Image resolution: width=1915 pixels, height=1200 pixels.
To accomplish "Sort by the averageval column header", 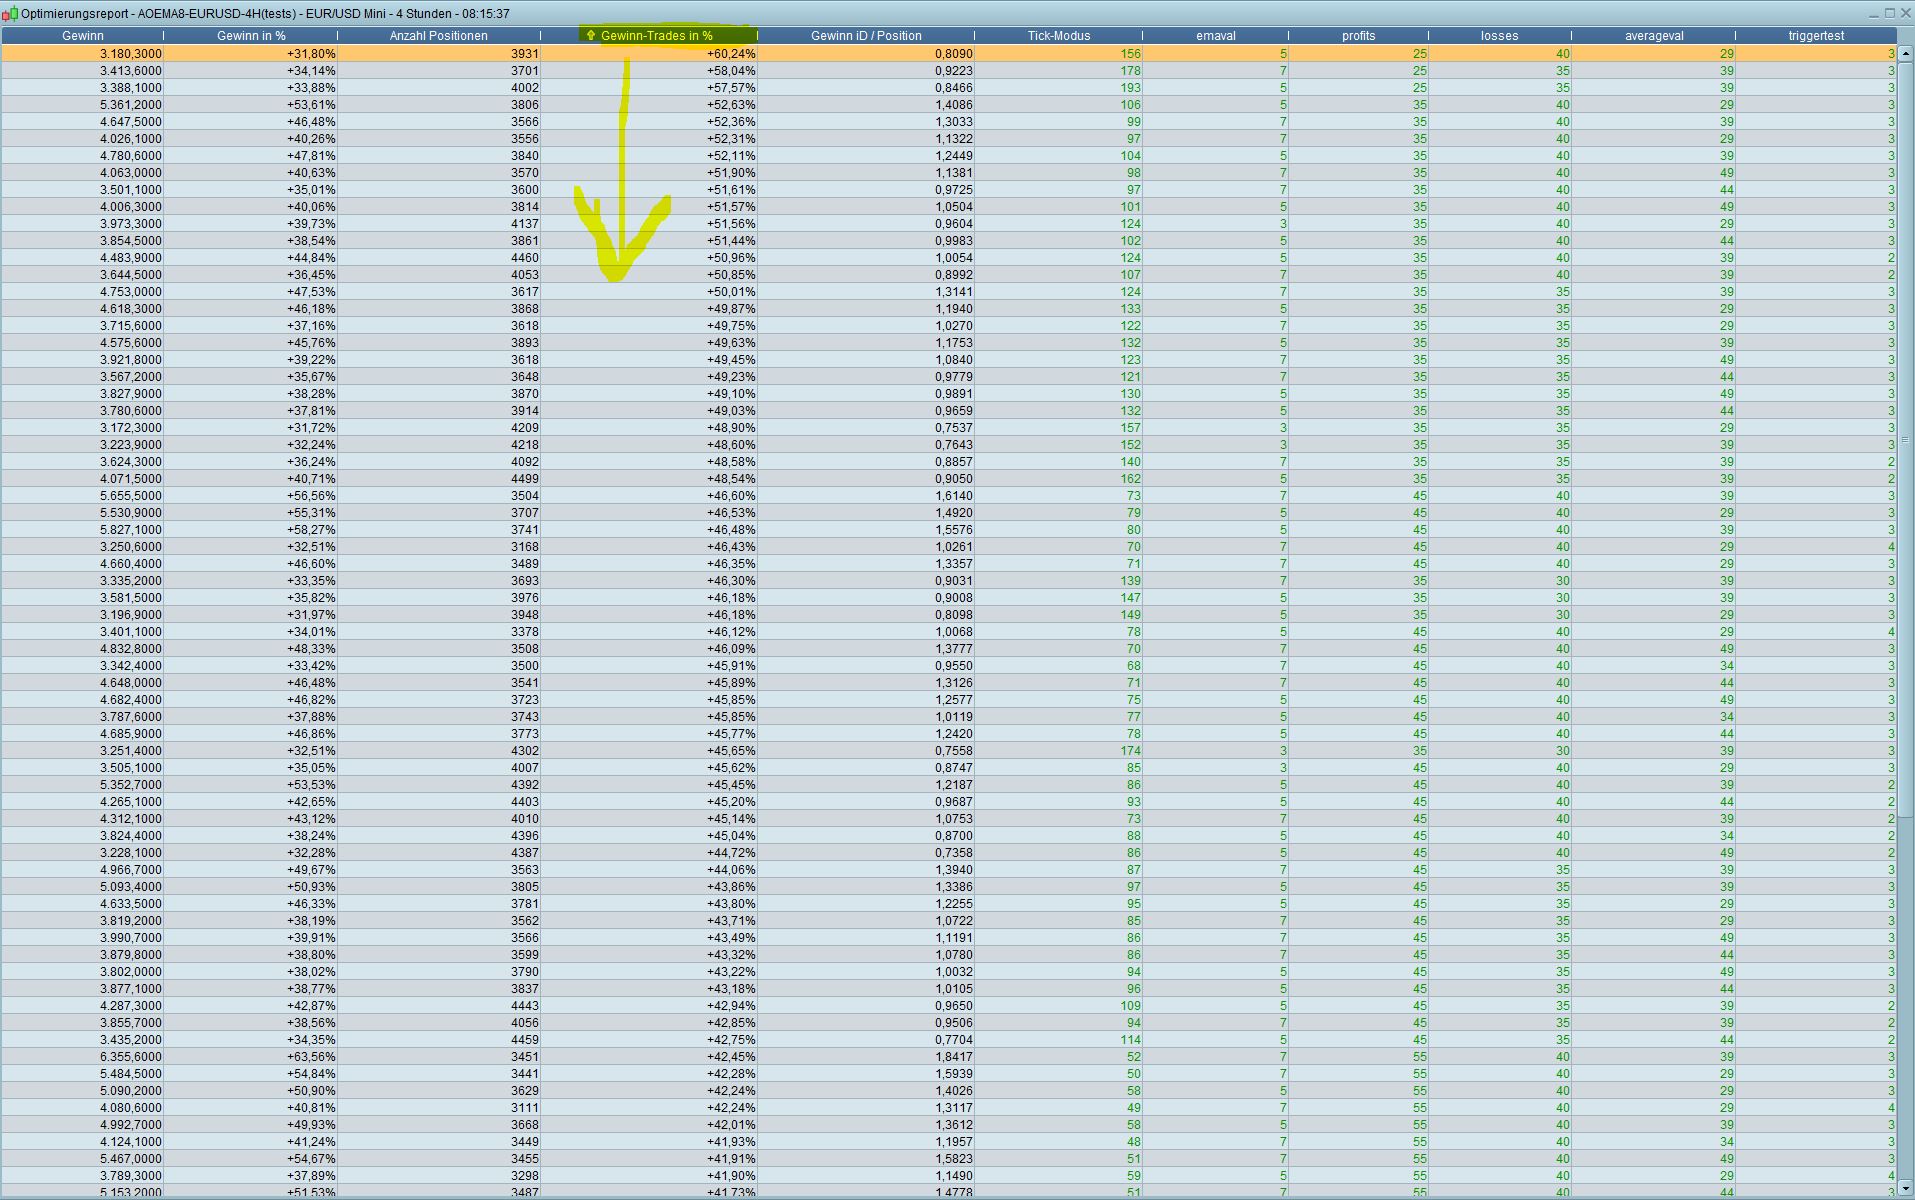I will coord(1654,35).
